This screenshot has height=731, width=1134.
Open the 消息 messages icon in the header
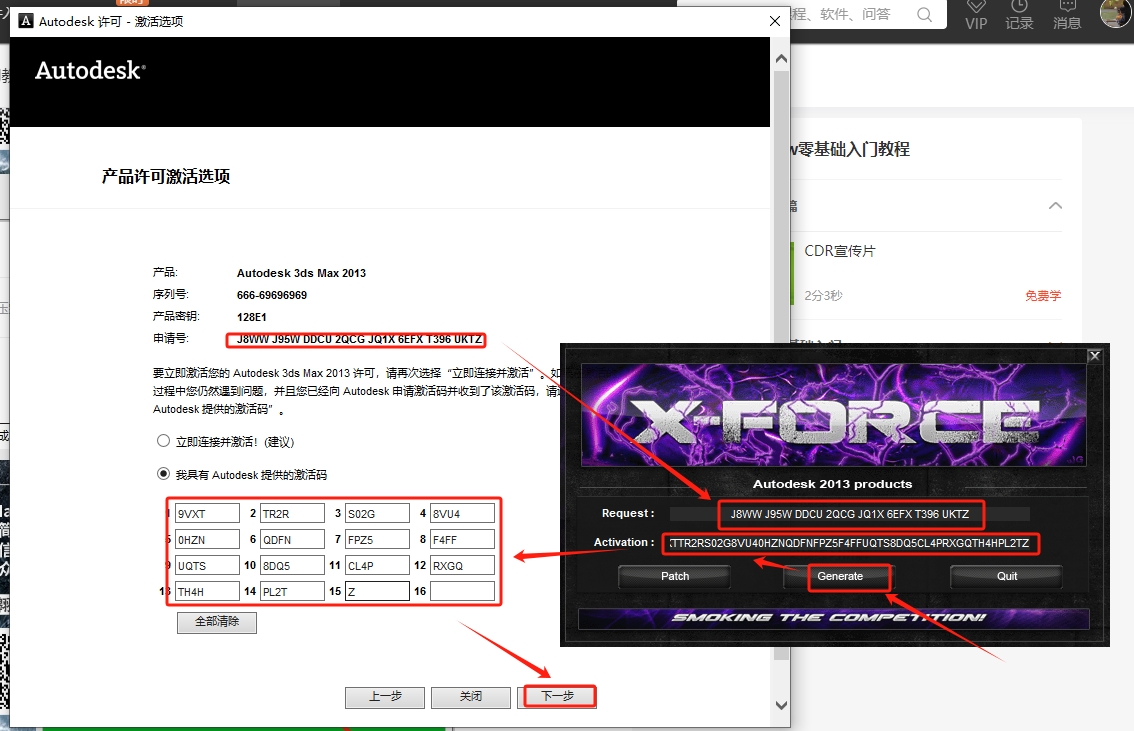[1067, 14]
